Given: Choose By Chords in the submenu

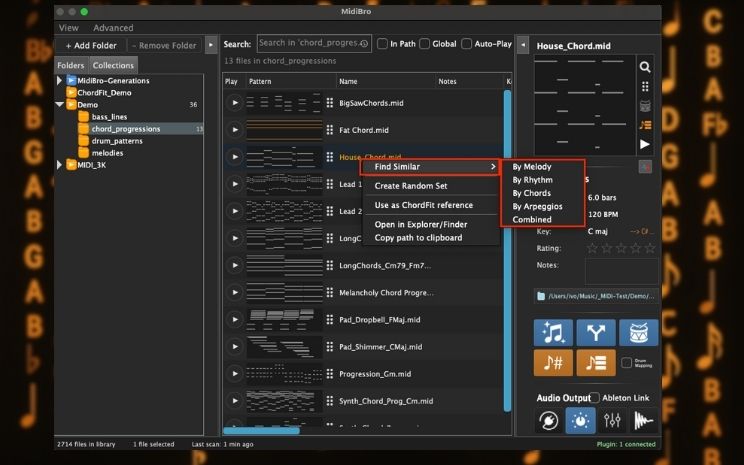Looking at the screenshot, I should [531, 193].
